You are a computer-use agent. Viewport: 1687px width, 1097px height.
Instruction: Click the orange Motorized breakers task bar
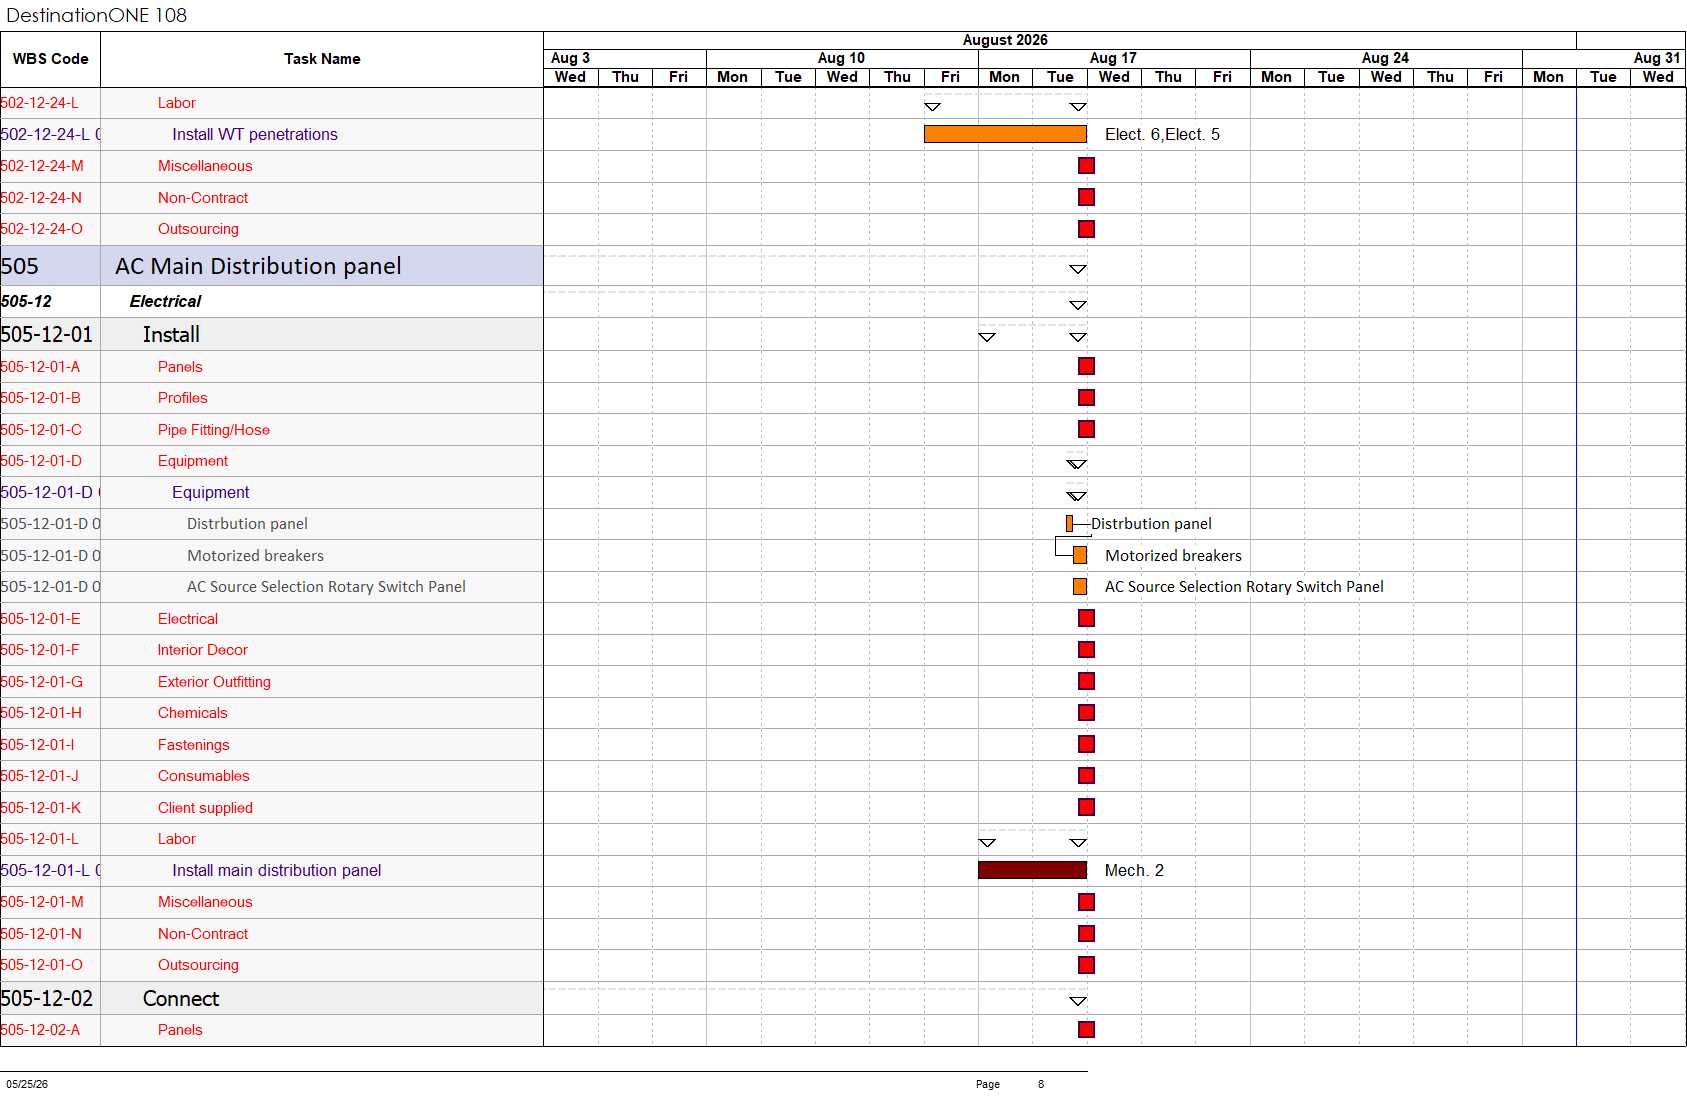(1080, 555)
